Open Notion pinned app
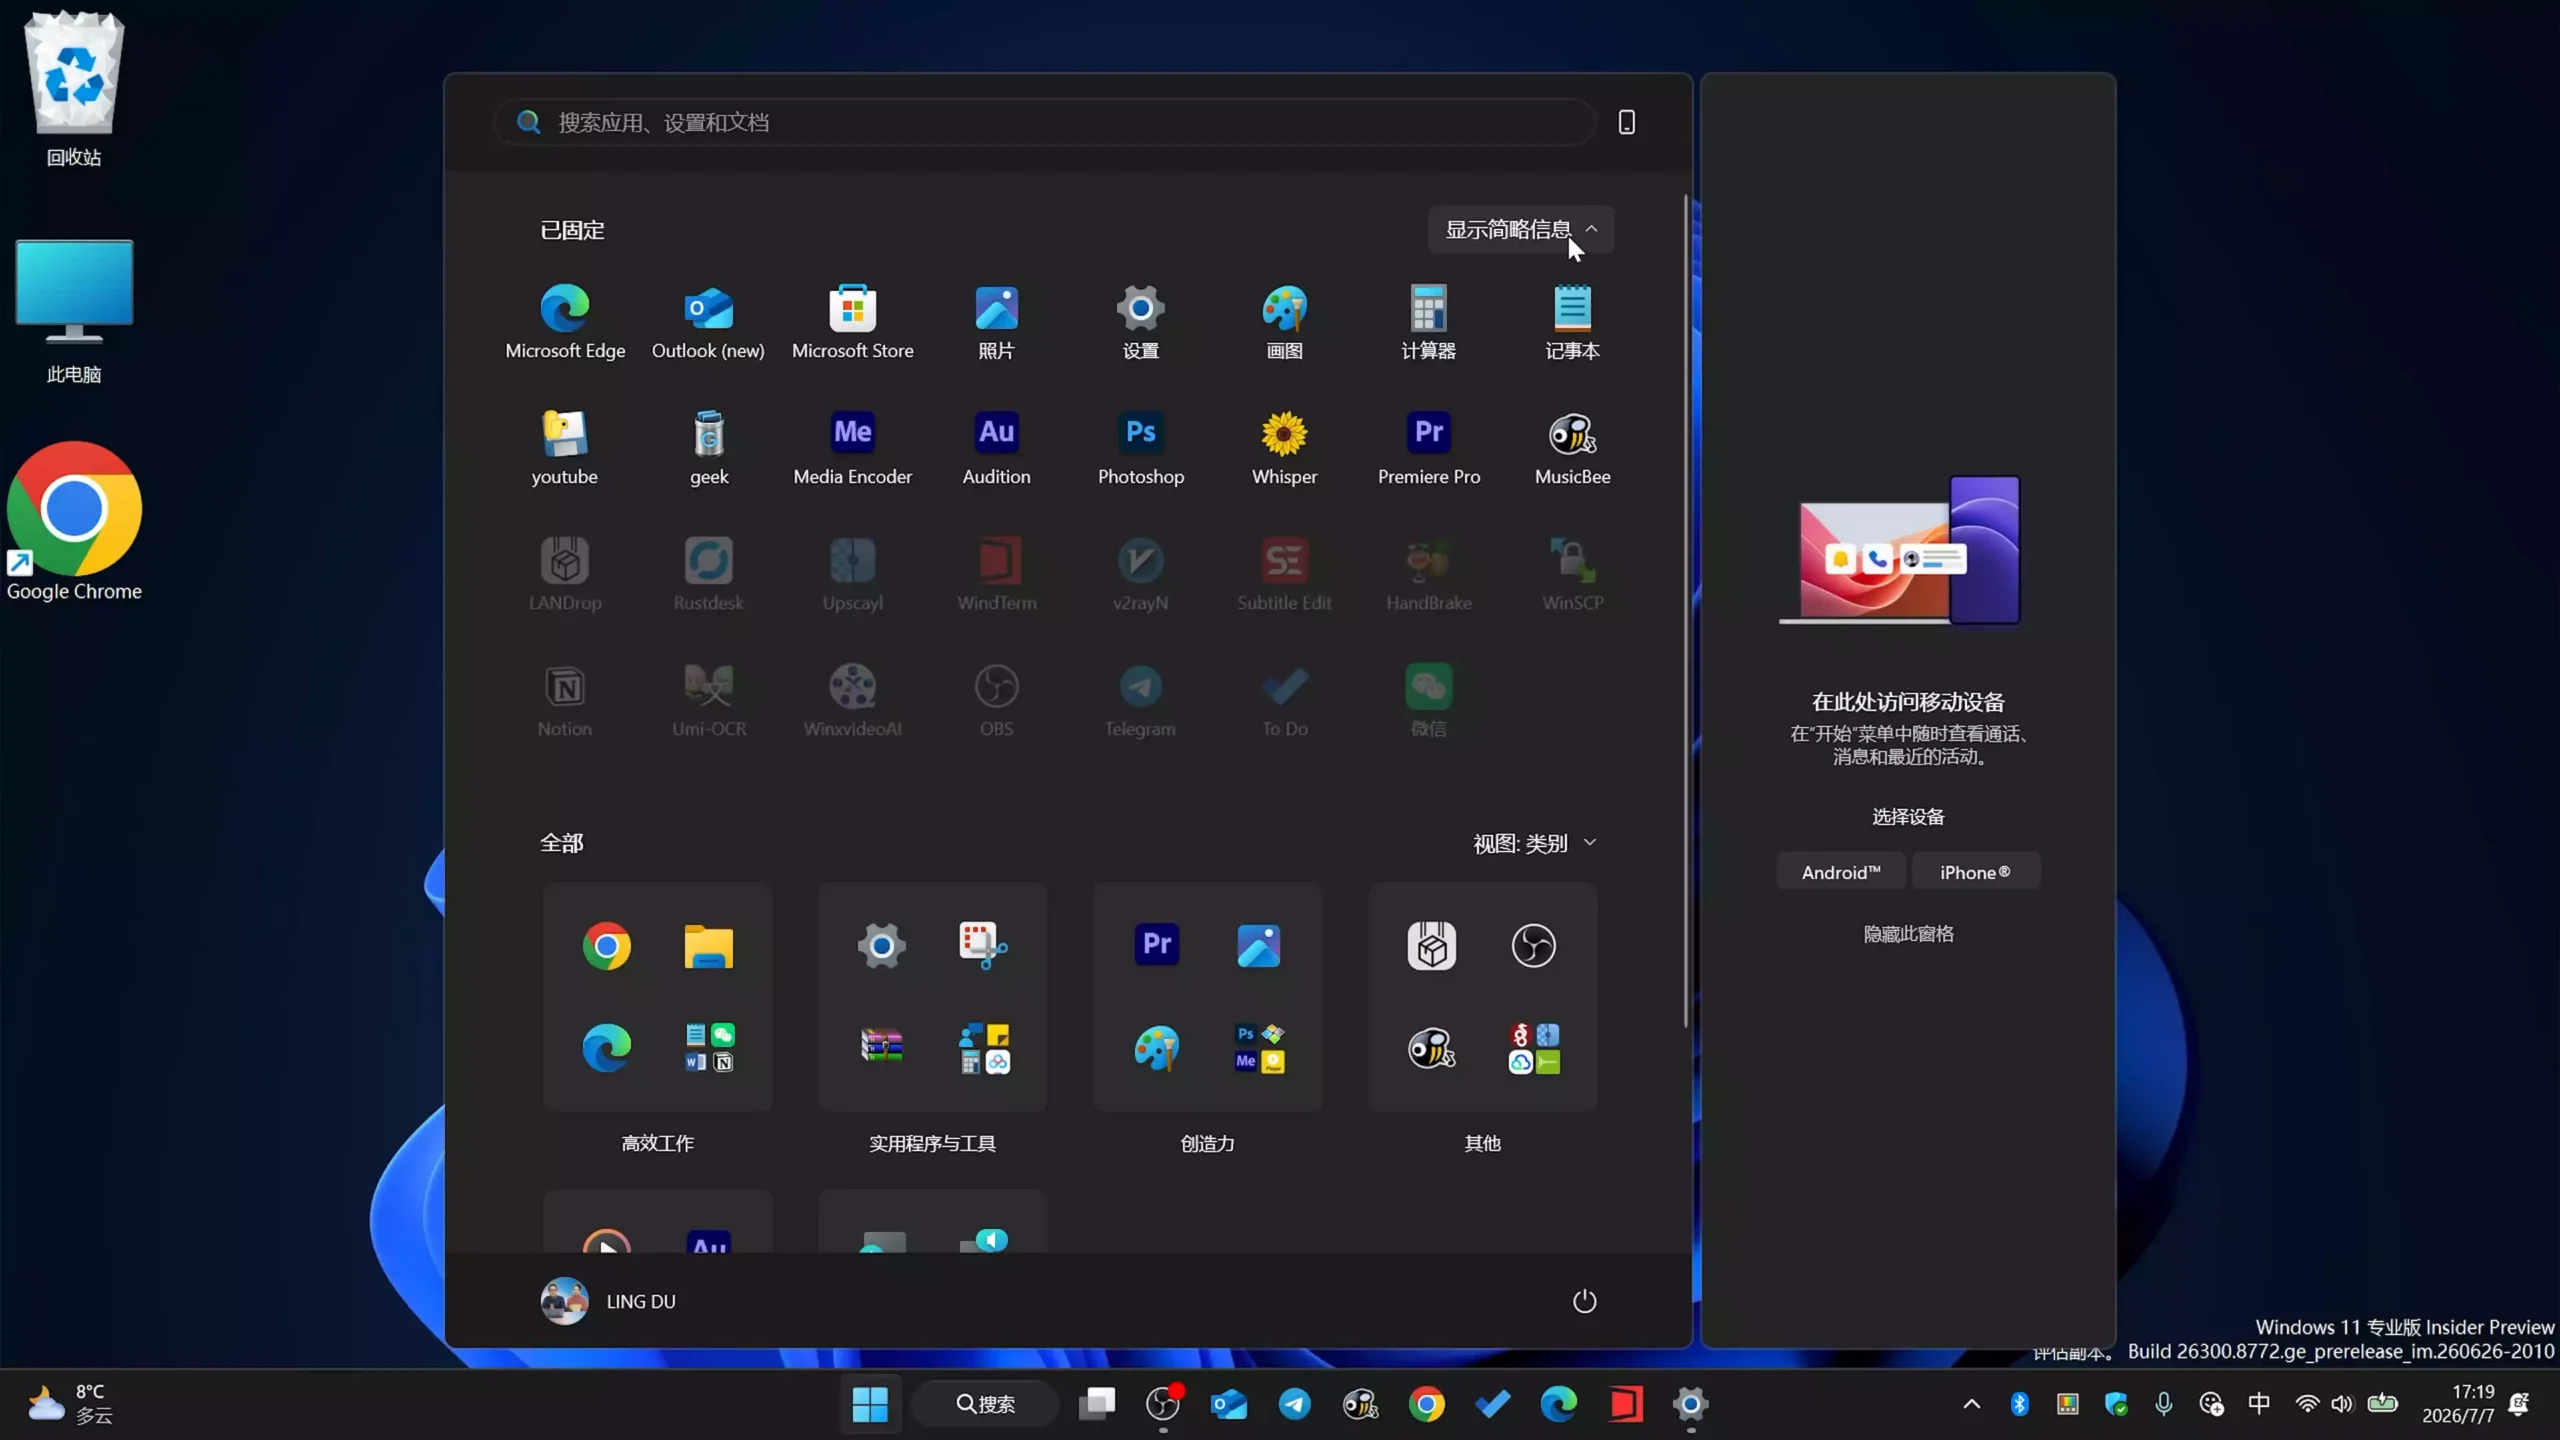2560x1440 pixels. tap(565, 700)
